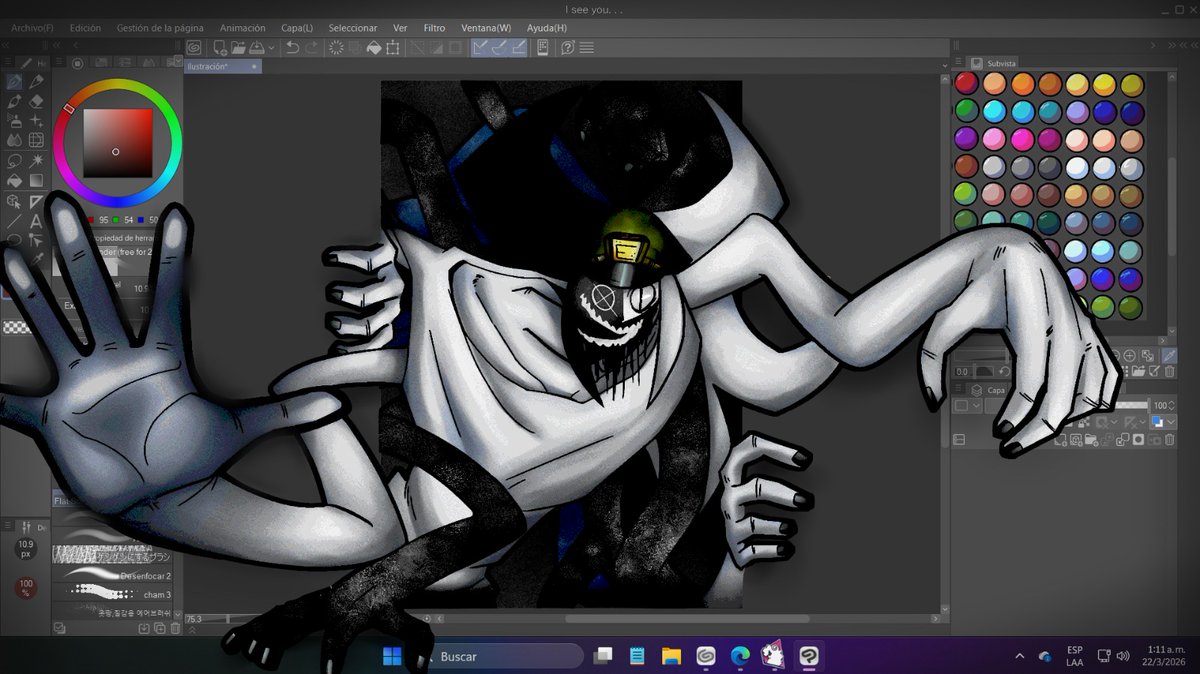Open the Archivo(F) menu
1200x674 pixels.
click(x=32, y=28)
